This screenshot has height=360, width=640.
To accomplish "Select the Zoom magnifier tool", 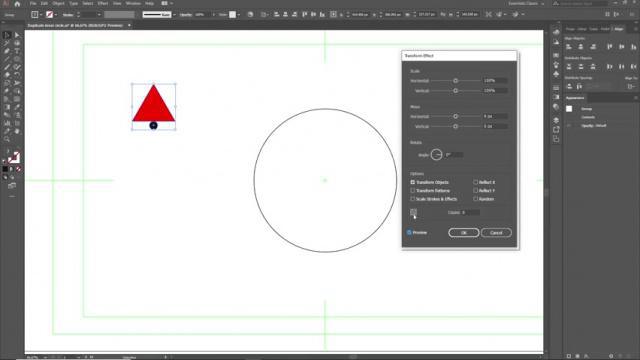I will [x=7, y=139].
